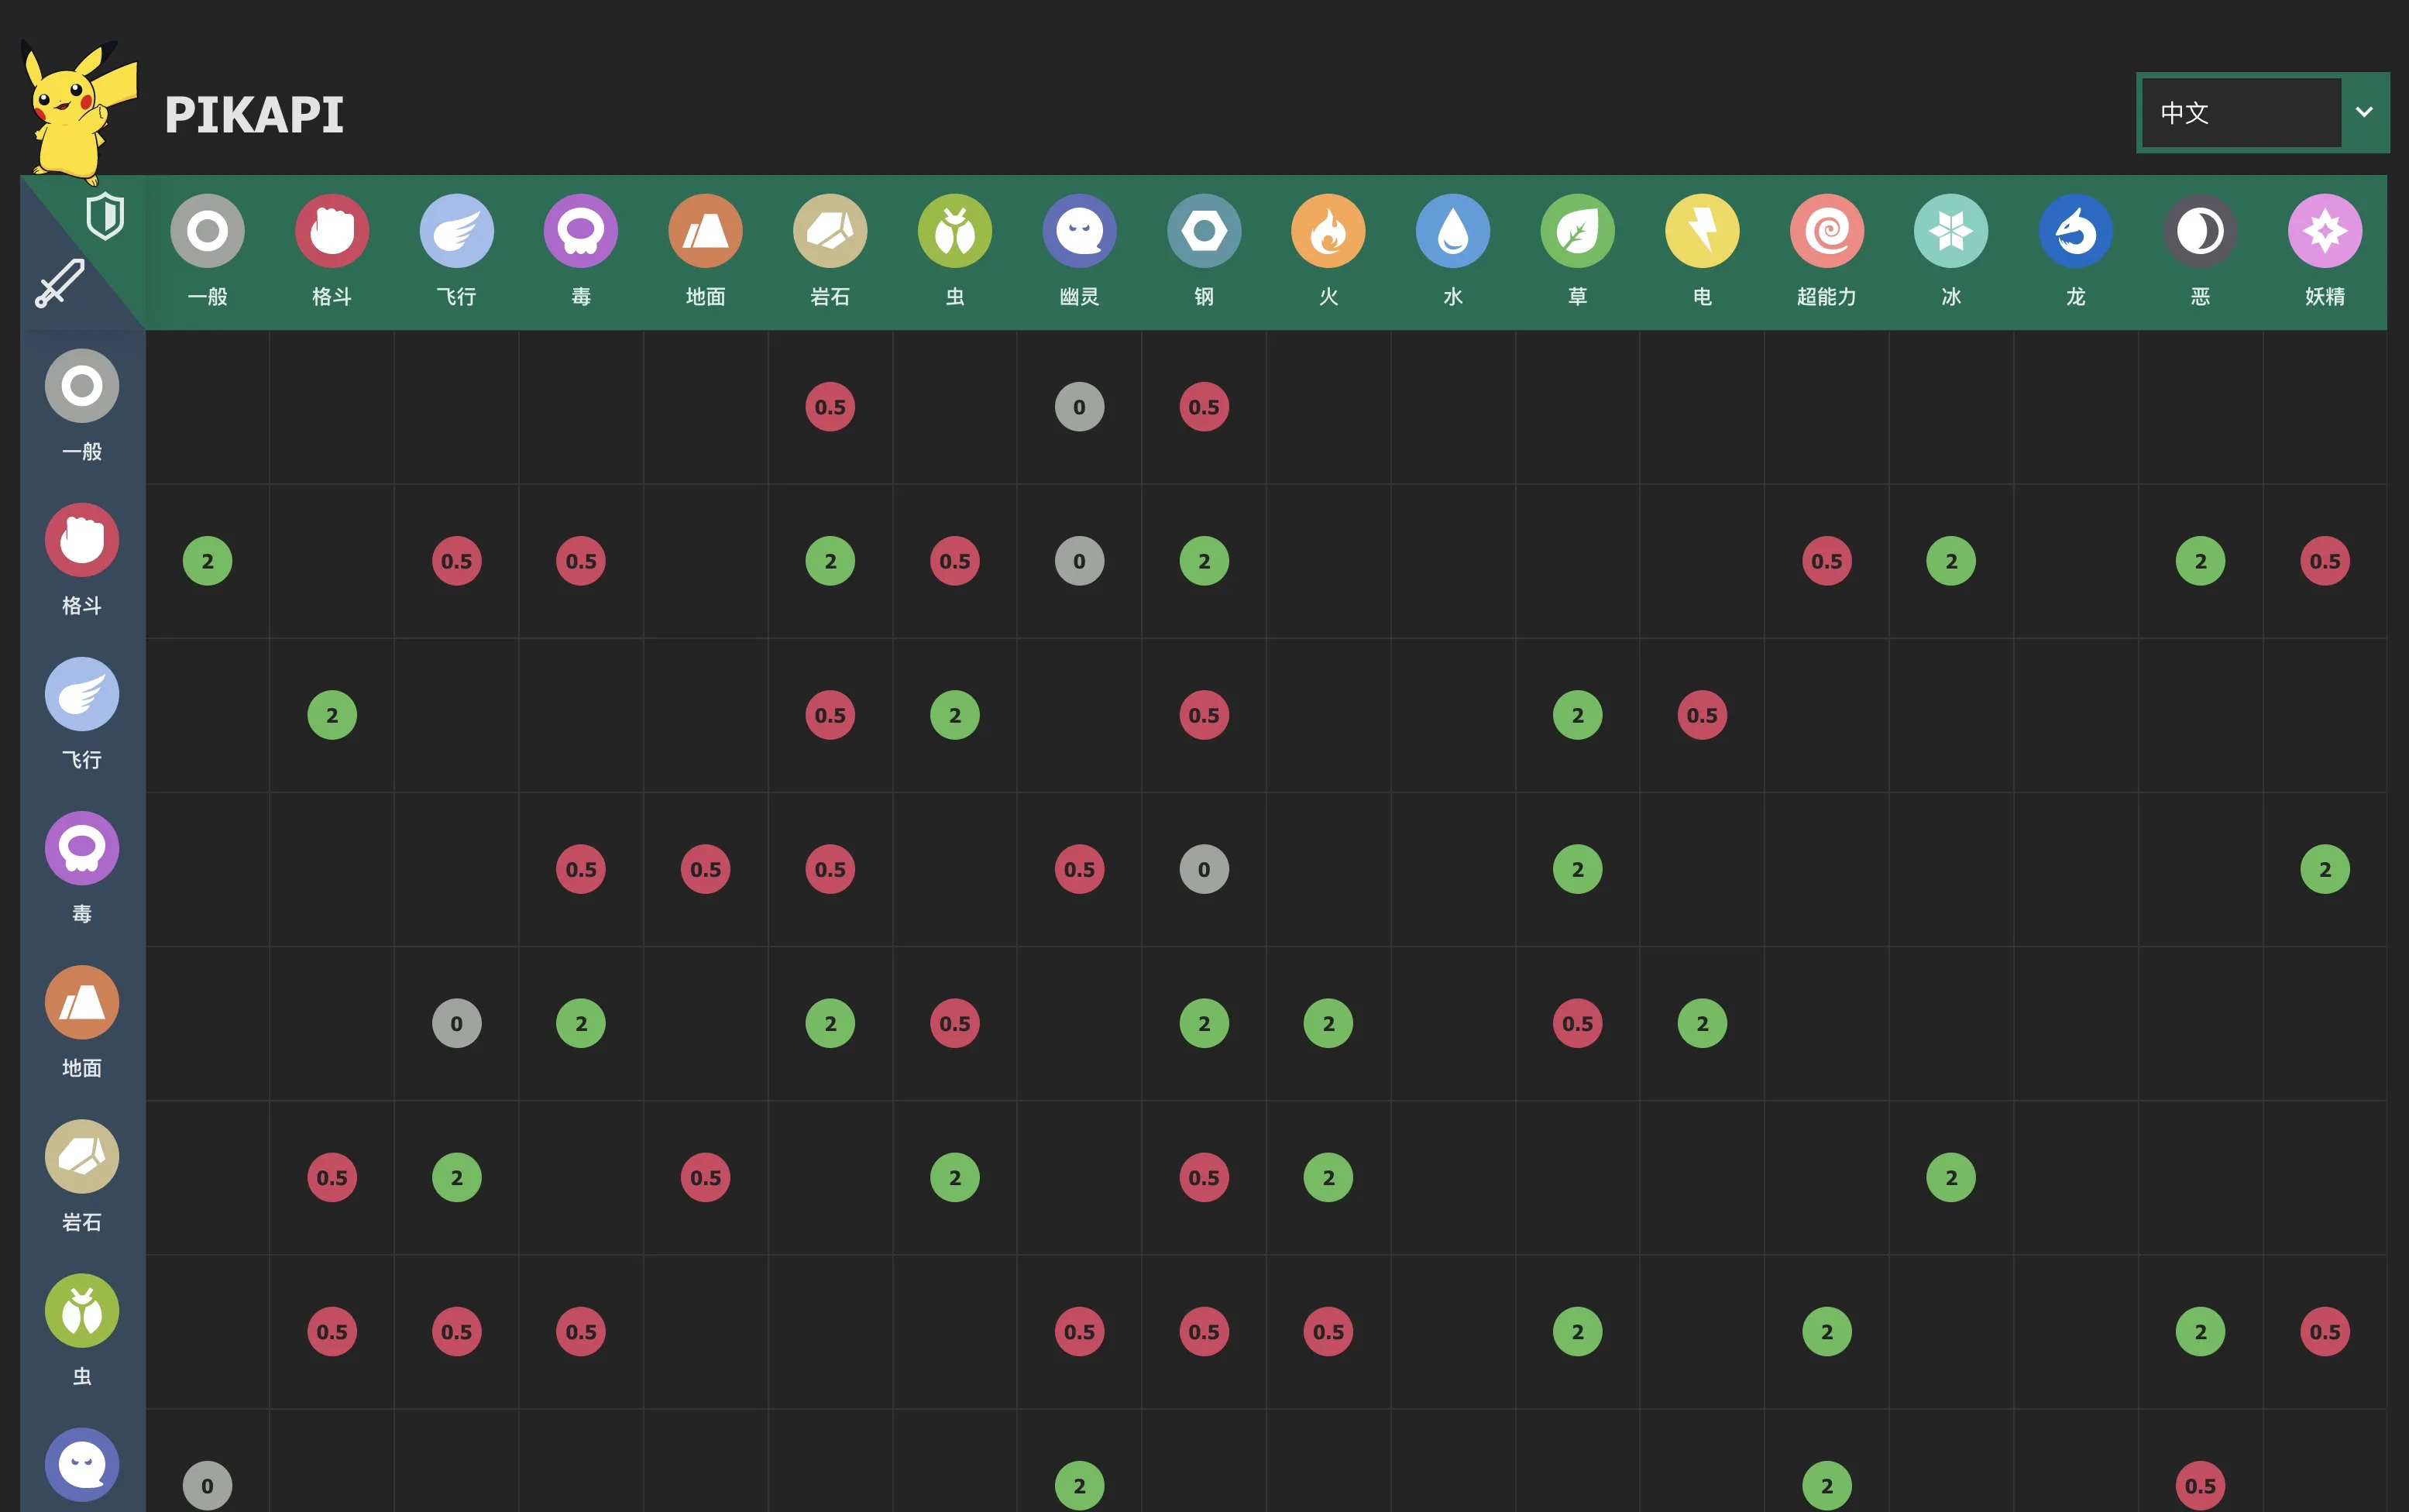Click the Flying (飞行) attacker row icon

(82, 694)
